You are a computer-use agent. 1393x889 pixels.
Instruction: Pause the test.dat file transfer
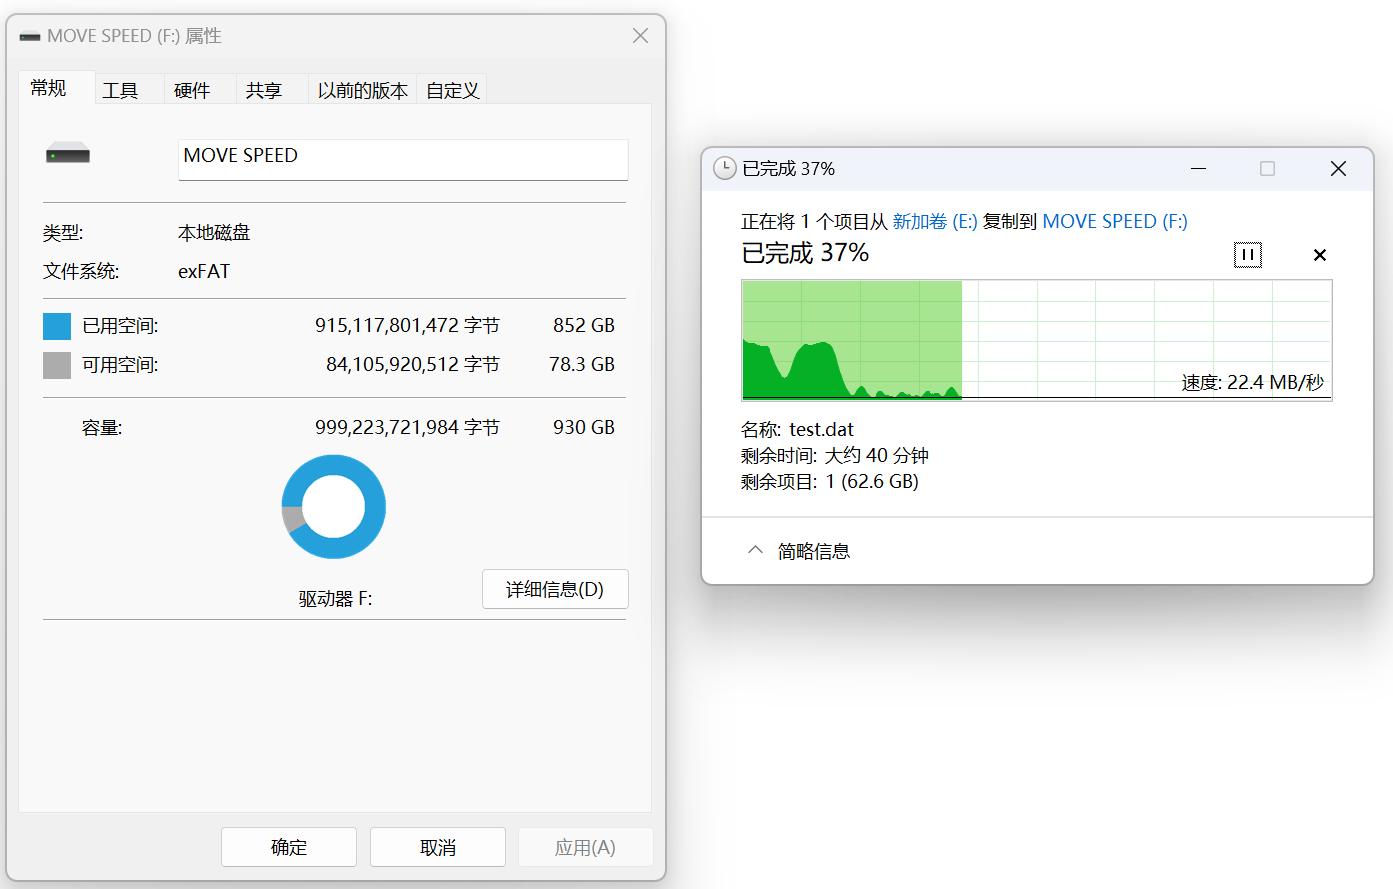coord(1247,255)
